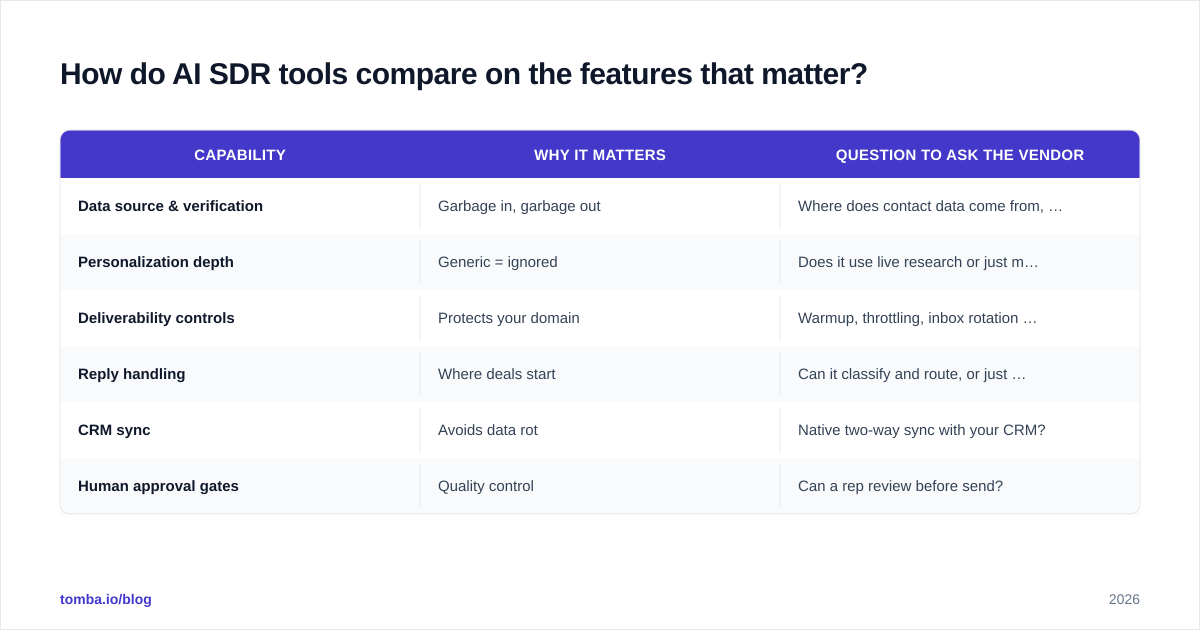The width and height of the screenshot is (1200, 630).
Task: Click 'Where does contact data come from' cell
Action: (960, 206)
